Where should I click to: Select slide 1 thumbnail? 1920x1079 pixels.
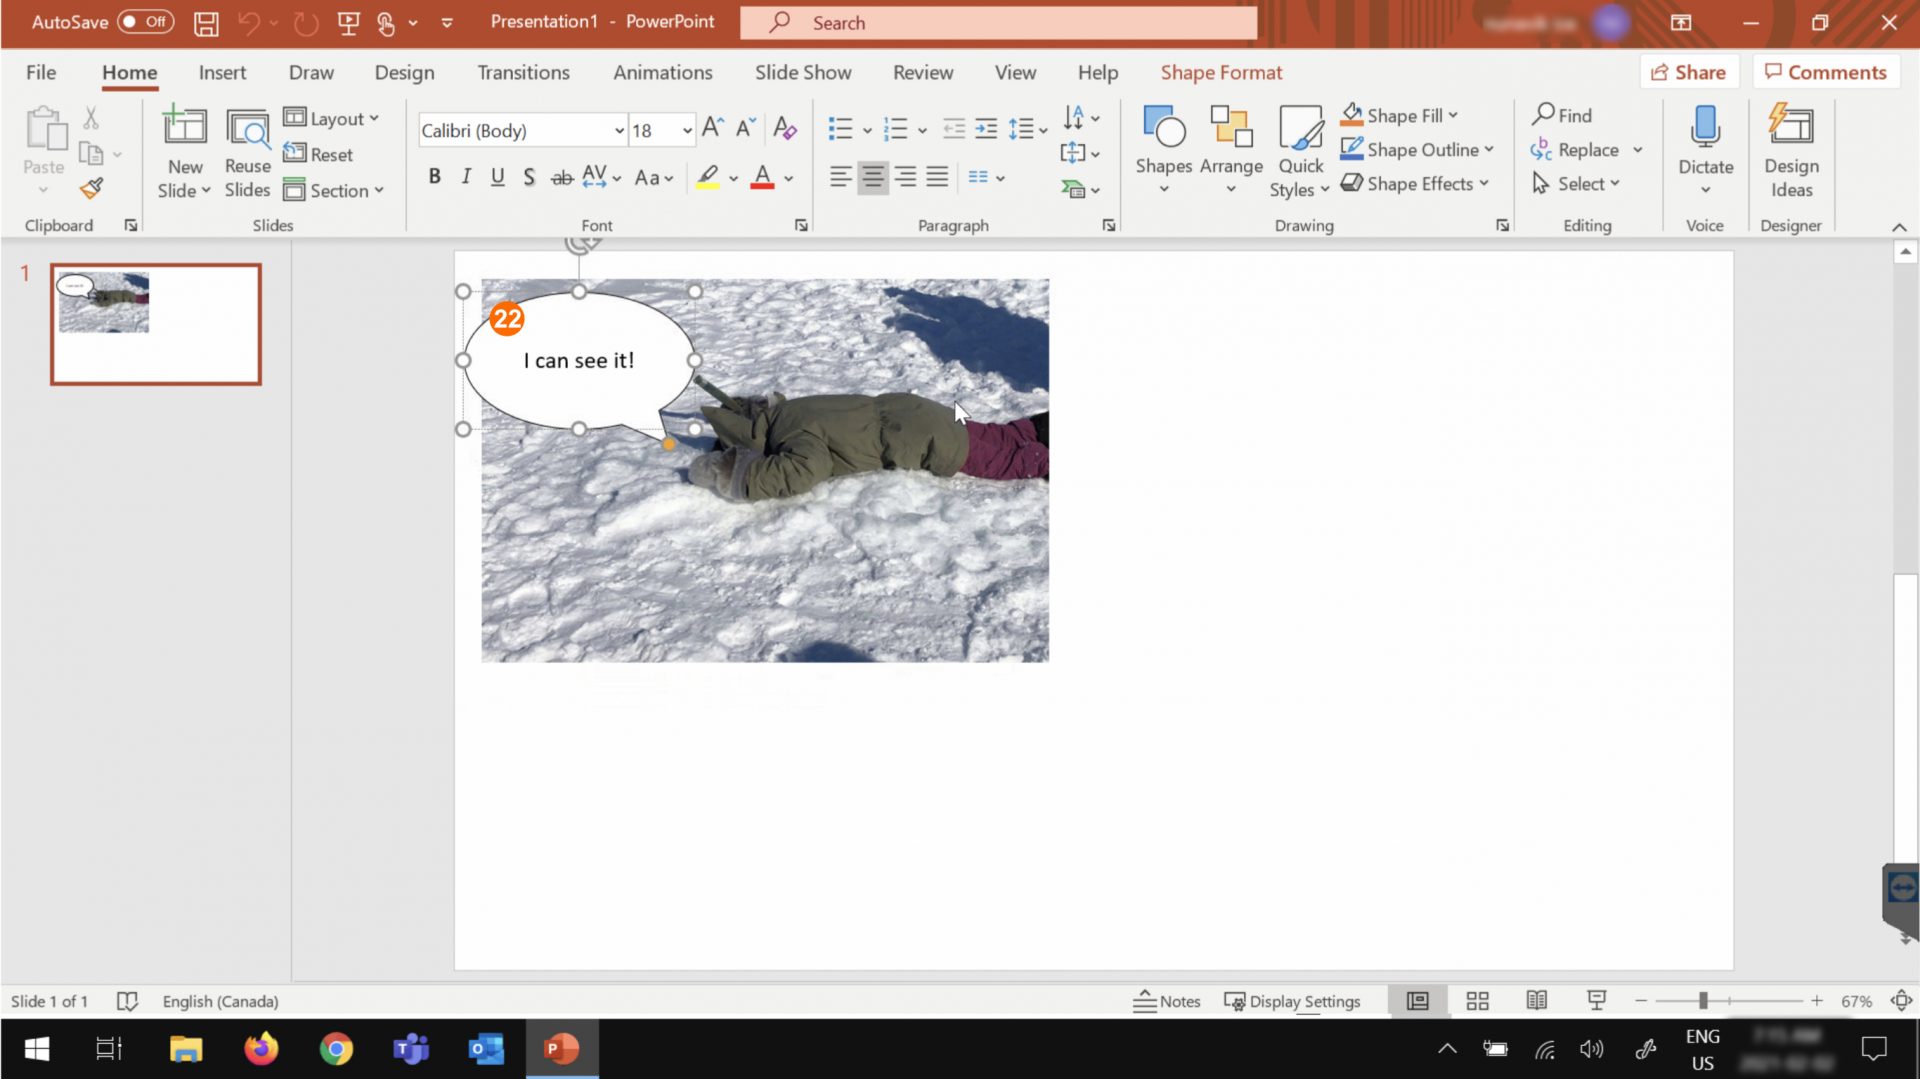tap(155, 324)
